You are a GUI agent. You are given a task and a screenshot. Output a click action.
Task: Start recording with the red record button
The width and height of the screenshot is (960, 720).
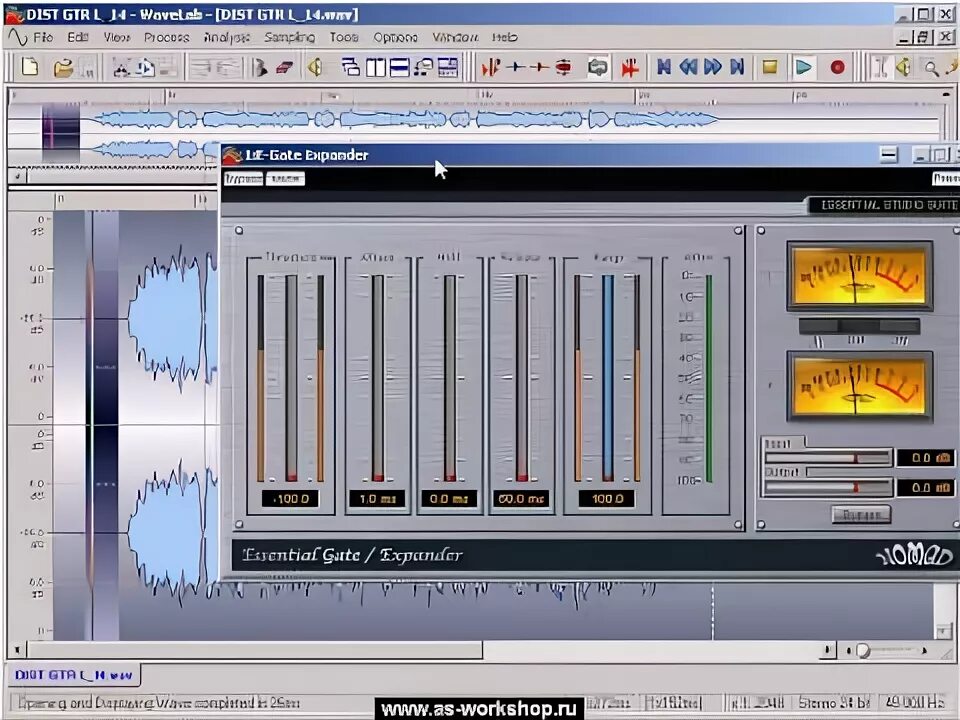click(x=837, y=67)
